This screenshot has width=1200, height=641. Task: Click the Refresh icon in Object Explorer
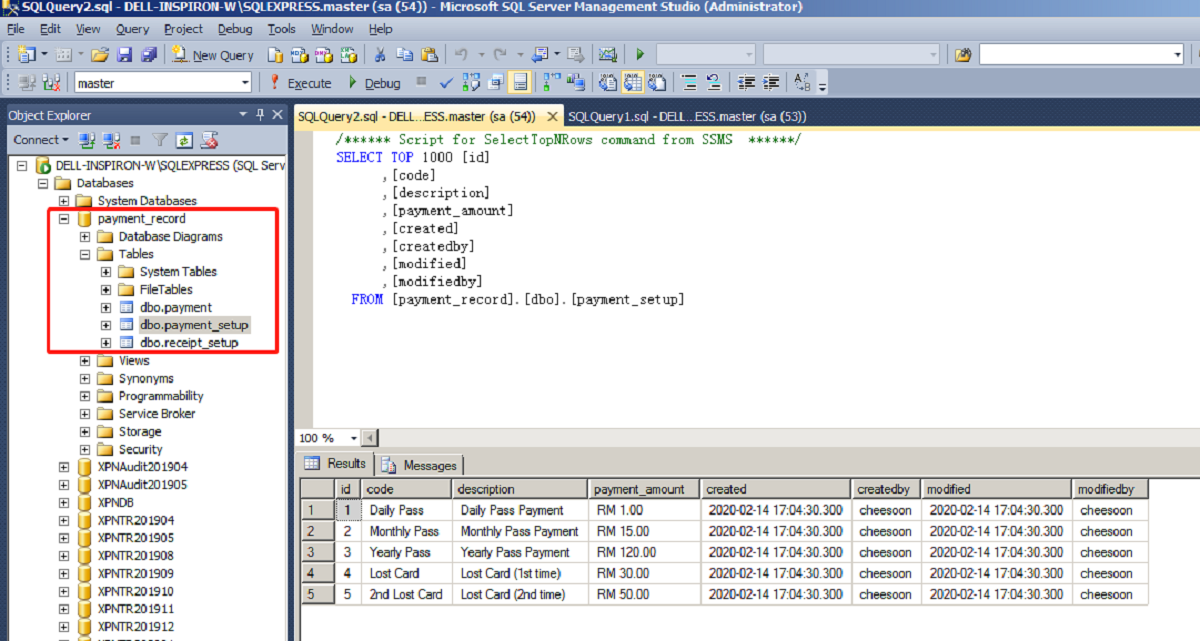tap(183, 140)
